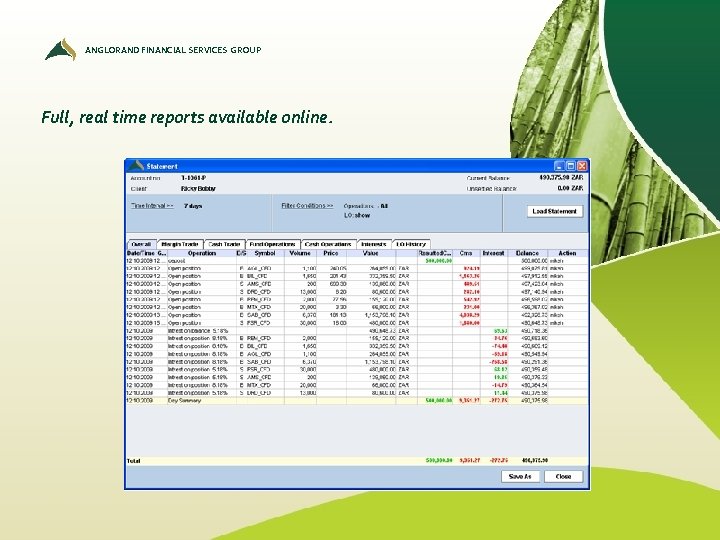
Task: Click the Volume column header
Action: tap(300, 253)
